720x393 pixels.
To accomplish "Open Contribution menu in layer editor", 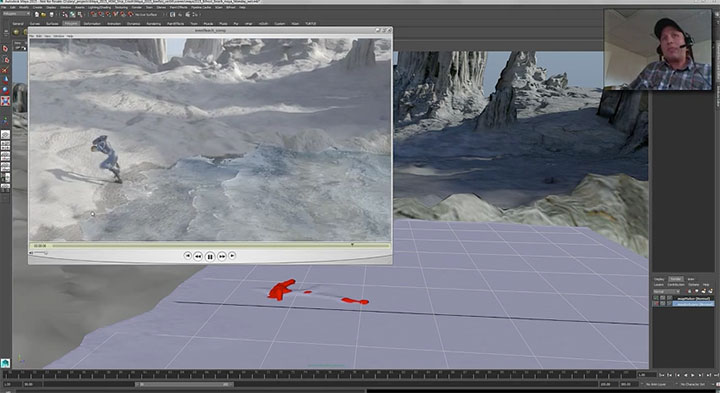I will click(x=676, y=285).
